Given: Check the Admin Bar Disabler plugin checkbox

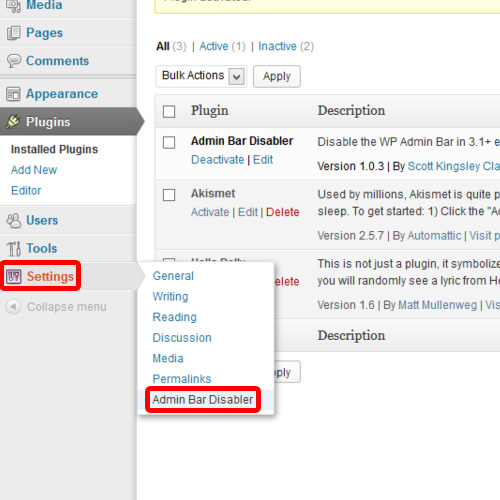Looking at the screenshot, I should (169, 143).
